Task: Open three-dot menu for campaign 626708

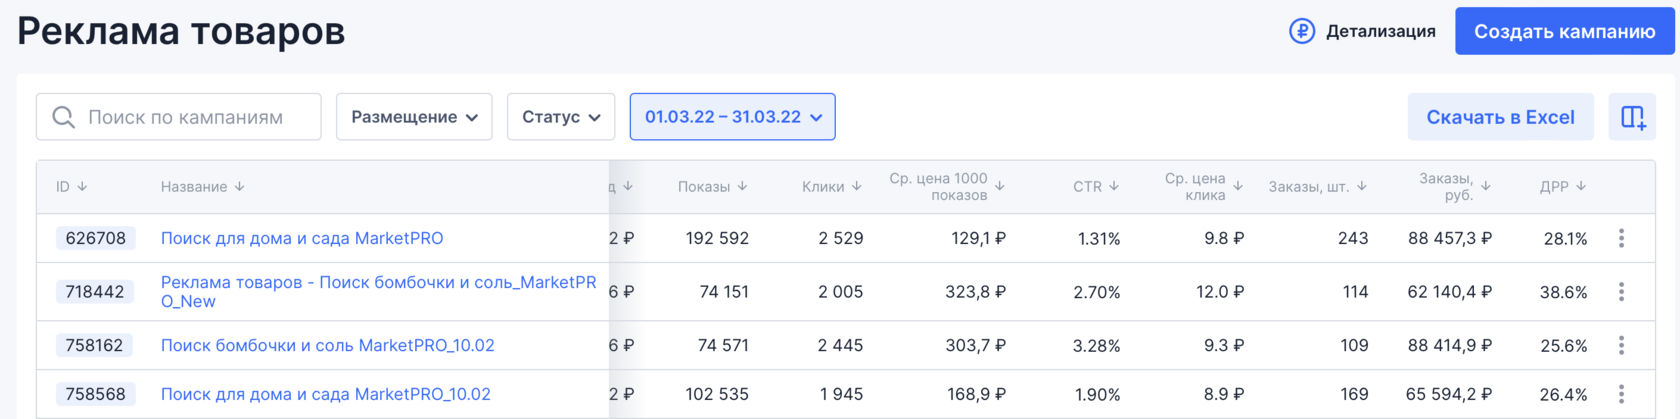Action: pos(1621,238)
